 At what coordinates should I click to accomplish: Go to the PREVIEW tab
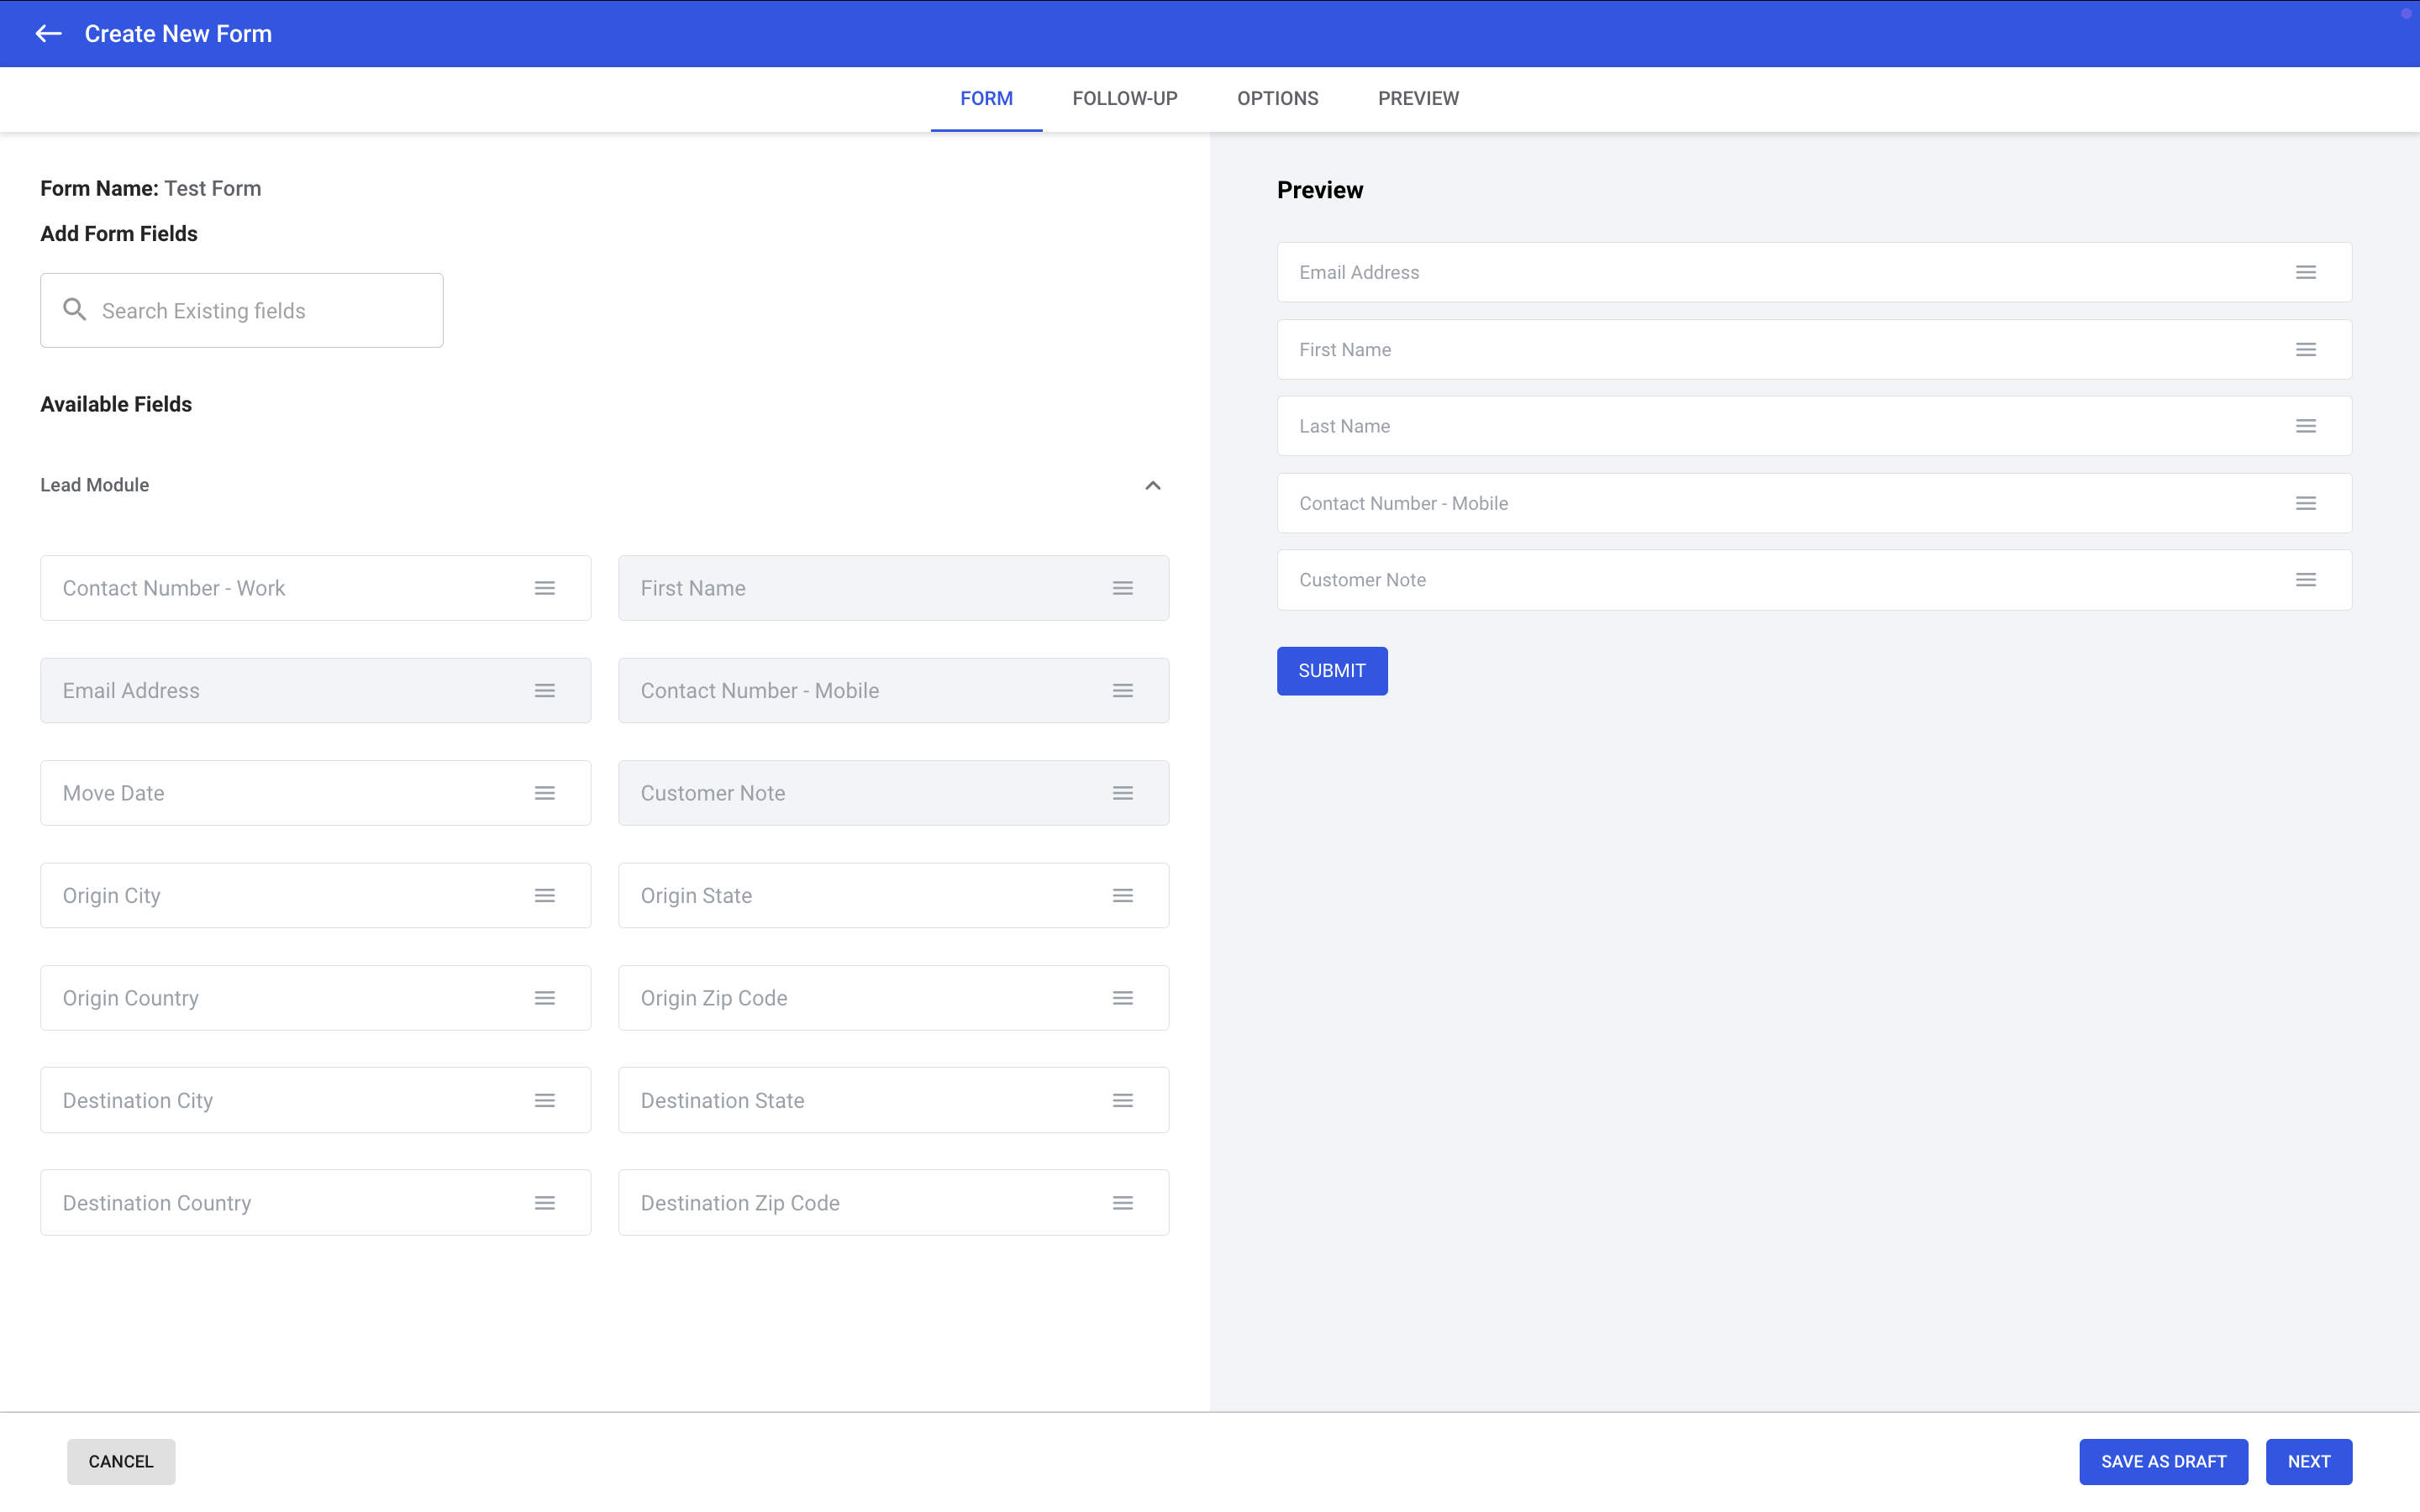1417,99
